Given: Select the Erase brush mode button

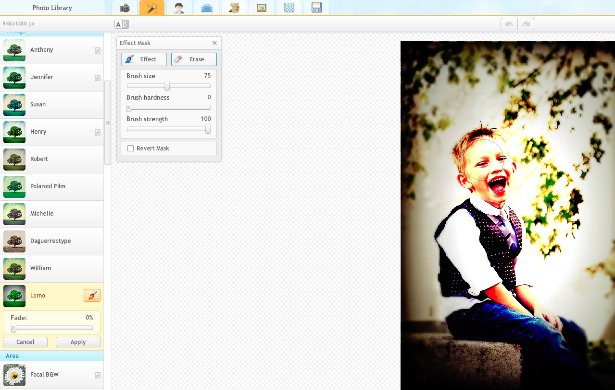Looking at the screenshot, I should (194, 59).
